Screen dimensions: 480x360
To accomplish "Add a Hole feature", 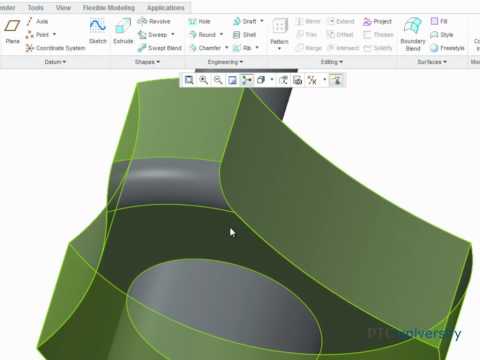I will pos(199,22).
